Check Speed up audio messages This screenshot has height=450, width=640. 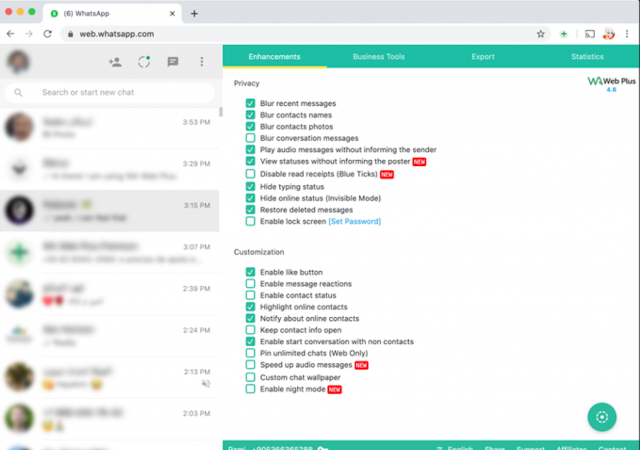coord(250,365)
